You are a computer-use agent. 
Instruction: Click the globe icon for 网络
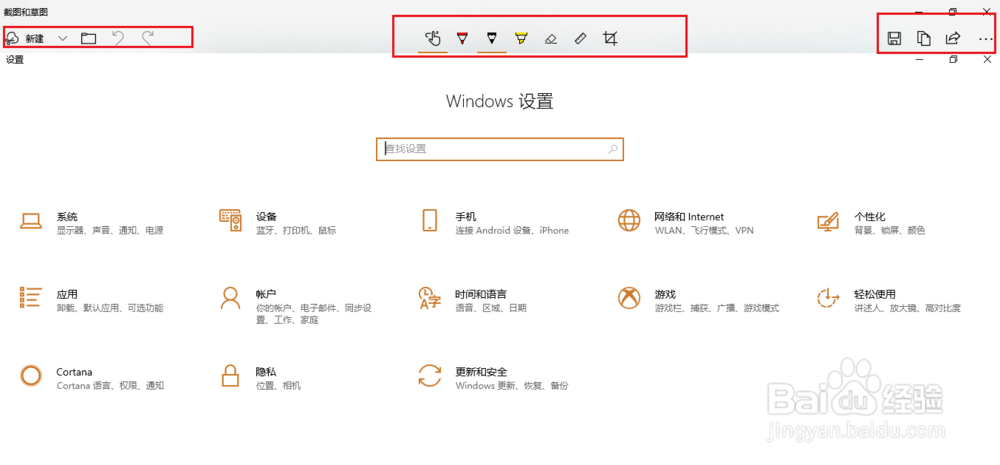[x=629, y=220]
